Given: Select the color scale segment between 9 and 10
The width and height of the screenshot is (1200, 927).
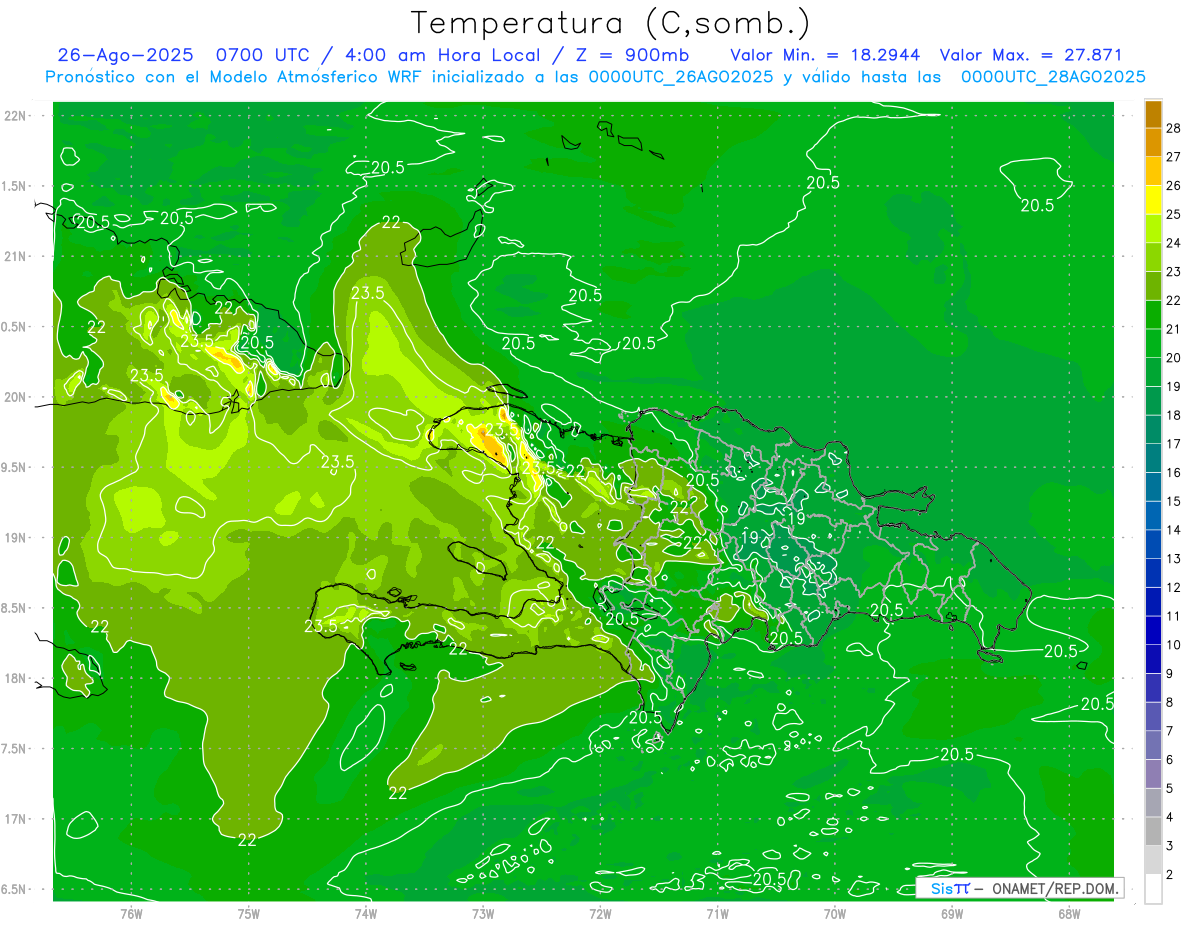Looking at the screenshot, I should 1153,660.
